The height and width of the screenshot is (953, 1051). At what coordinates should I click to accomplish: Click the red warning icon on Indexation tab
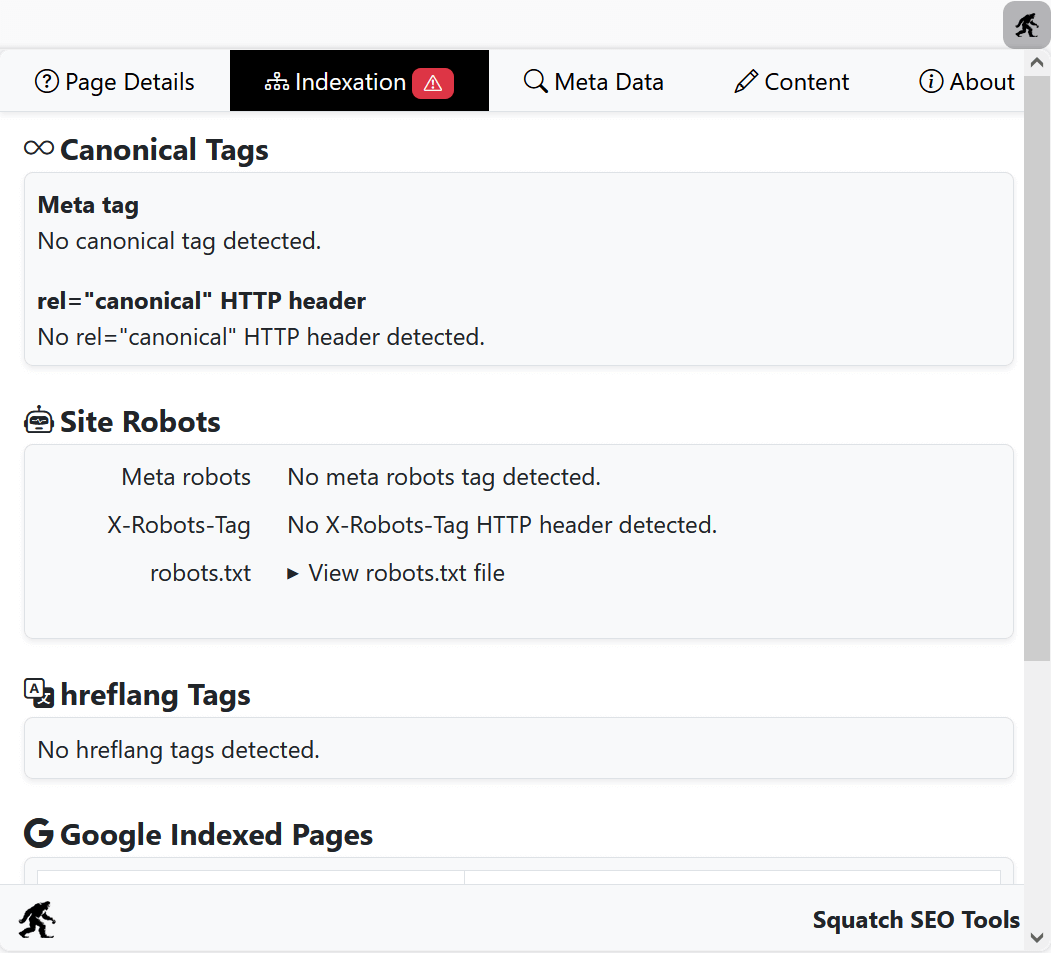coord(432,83)
